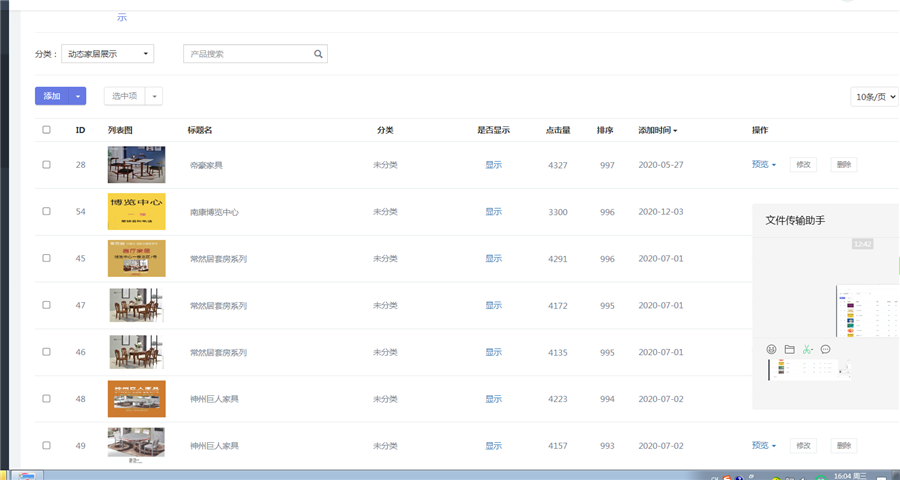Click the magnifier icon in product search
900x480 pixels.
[318, 54]
